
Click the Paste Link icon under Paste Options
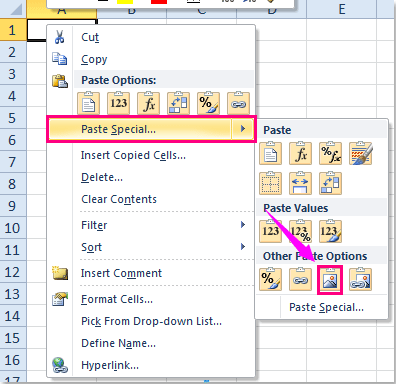[x=238, y=103]
